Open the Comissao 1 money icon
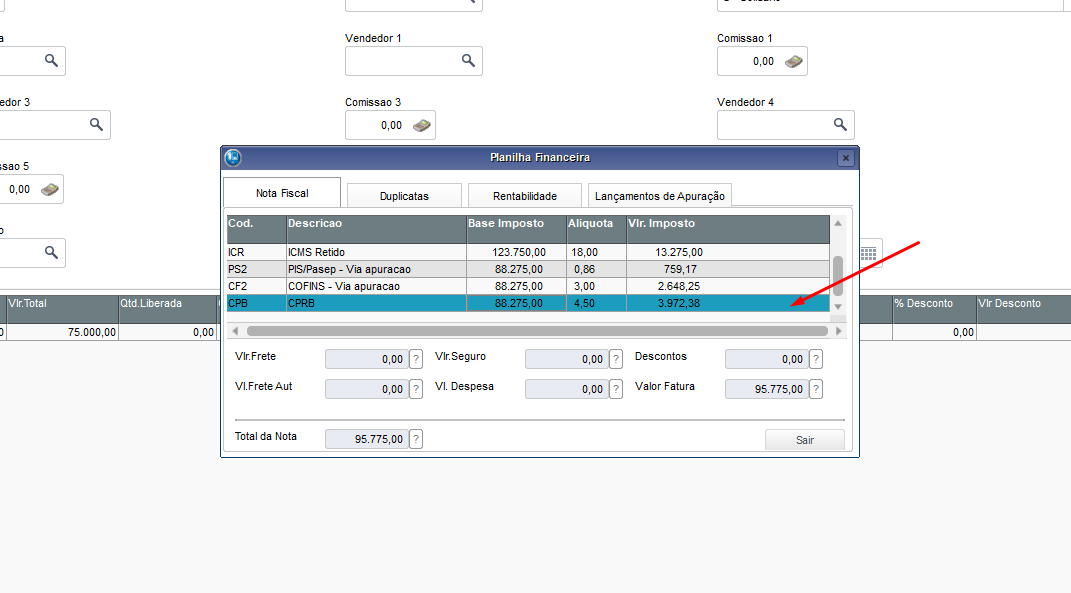Viewport: 1071px width, 593px height. [793, 61]
